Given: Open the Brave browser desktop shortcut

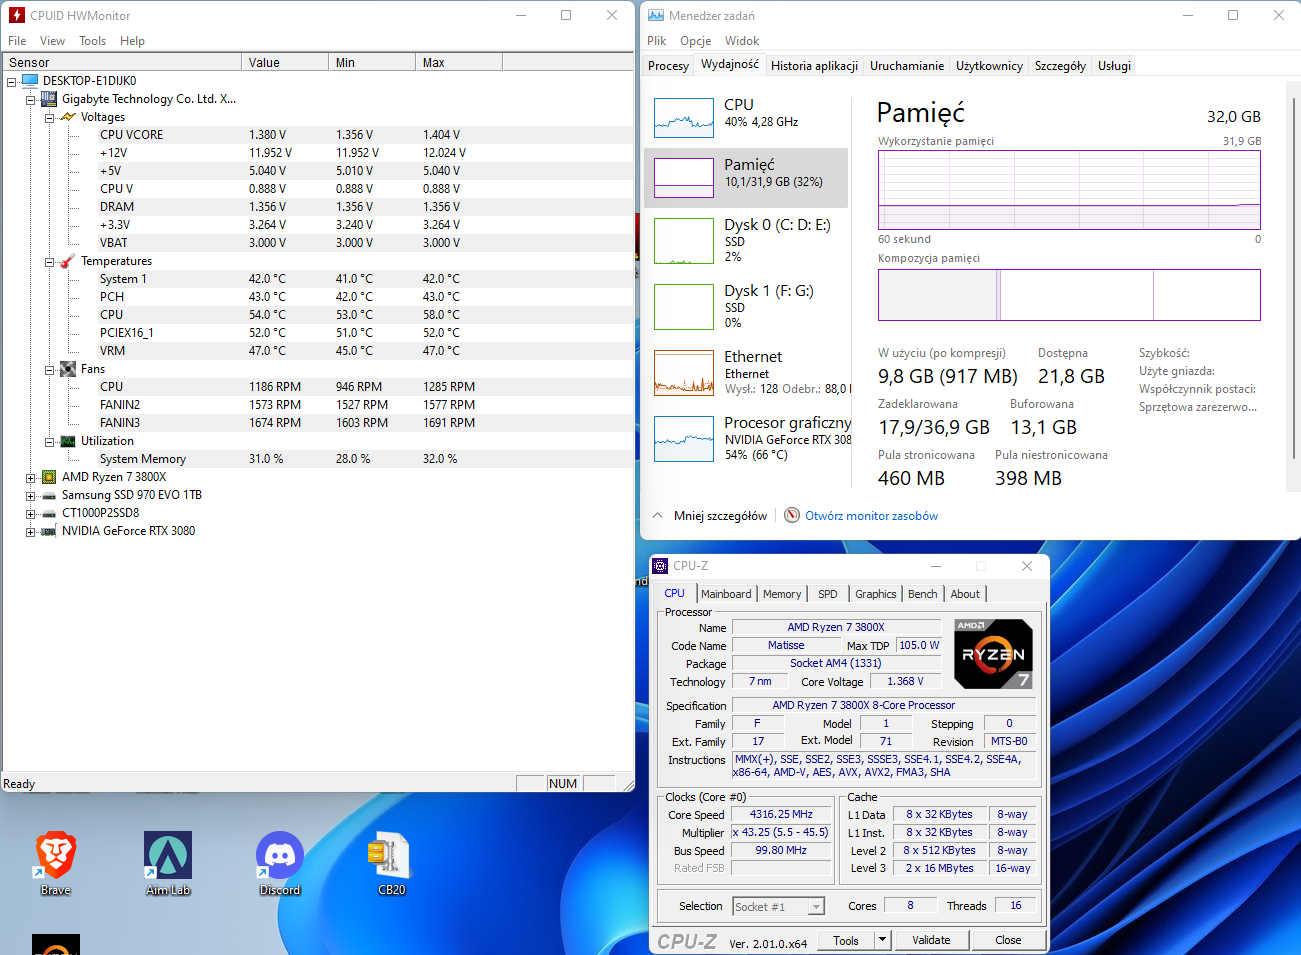Looking at the screenshot, I should [x=56, y=856].
